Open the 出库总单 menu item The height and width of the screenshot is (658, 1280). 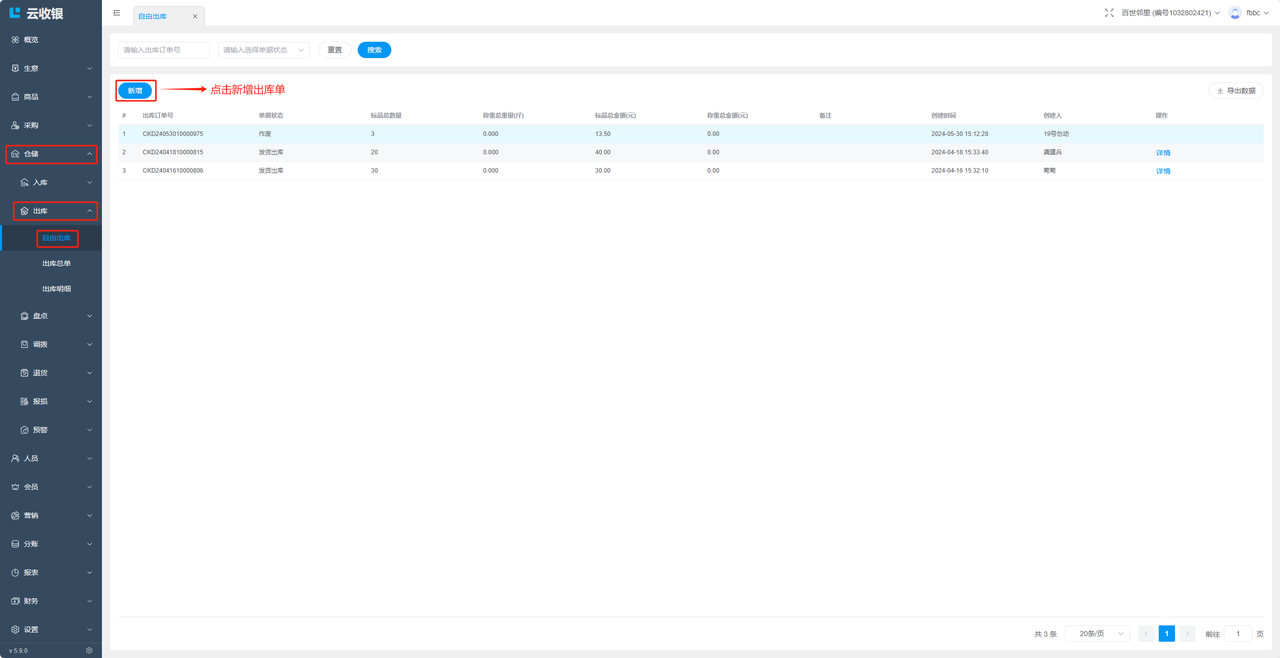point(56,264)
